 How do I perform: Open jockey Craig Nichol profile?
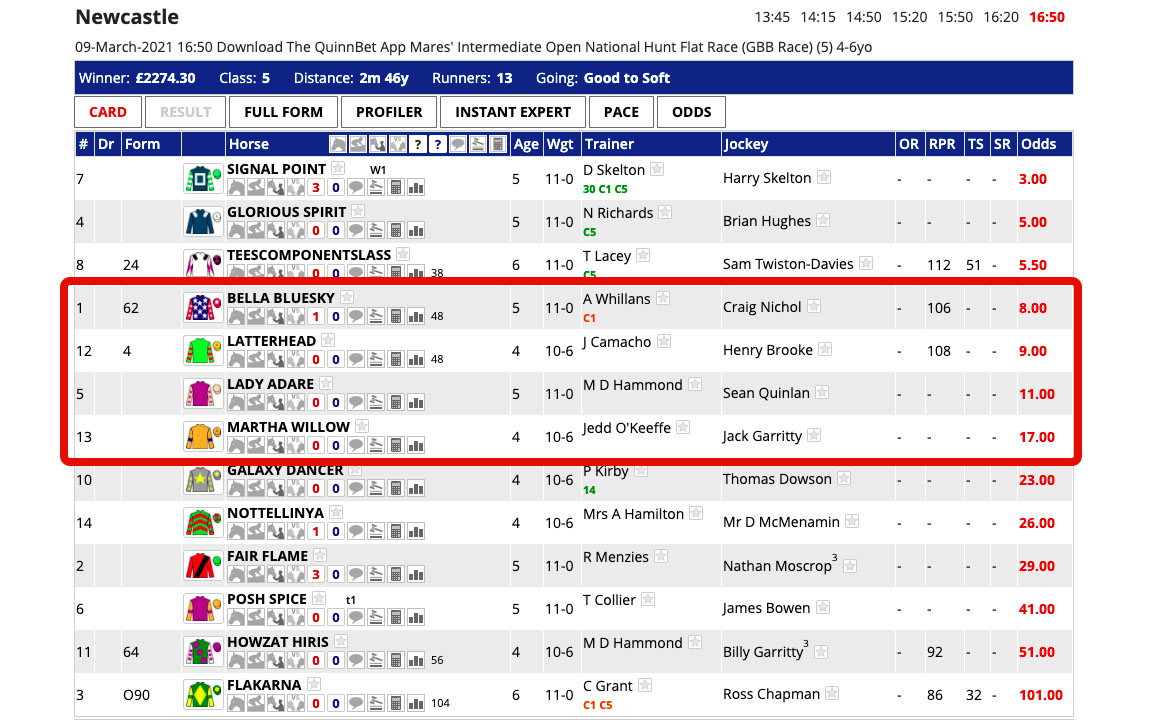pos(762,307)
